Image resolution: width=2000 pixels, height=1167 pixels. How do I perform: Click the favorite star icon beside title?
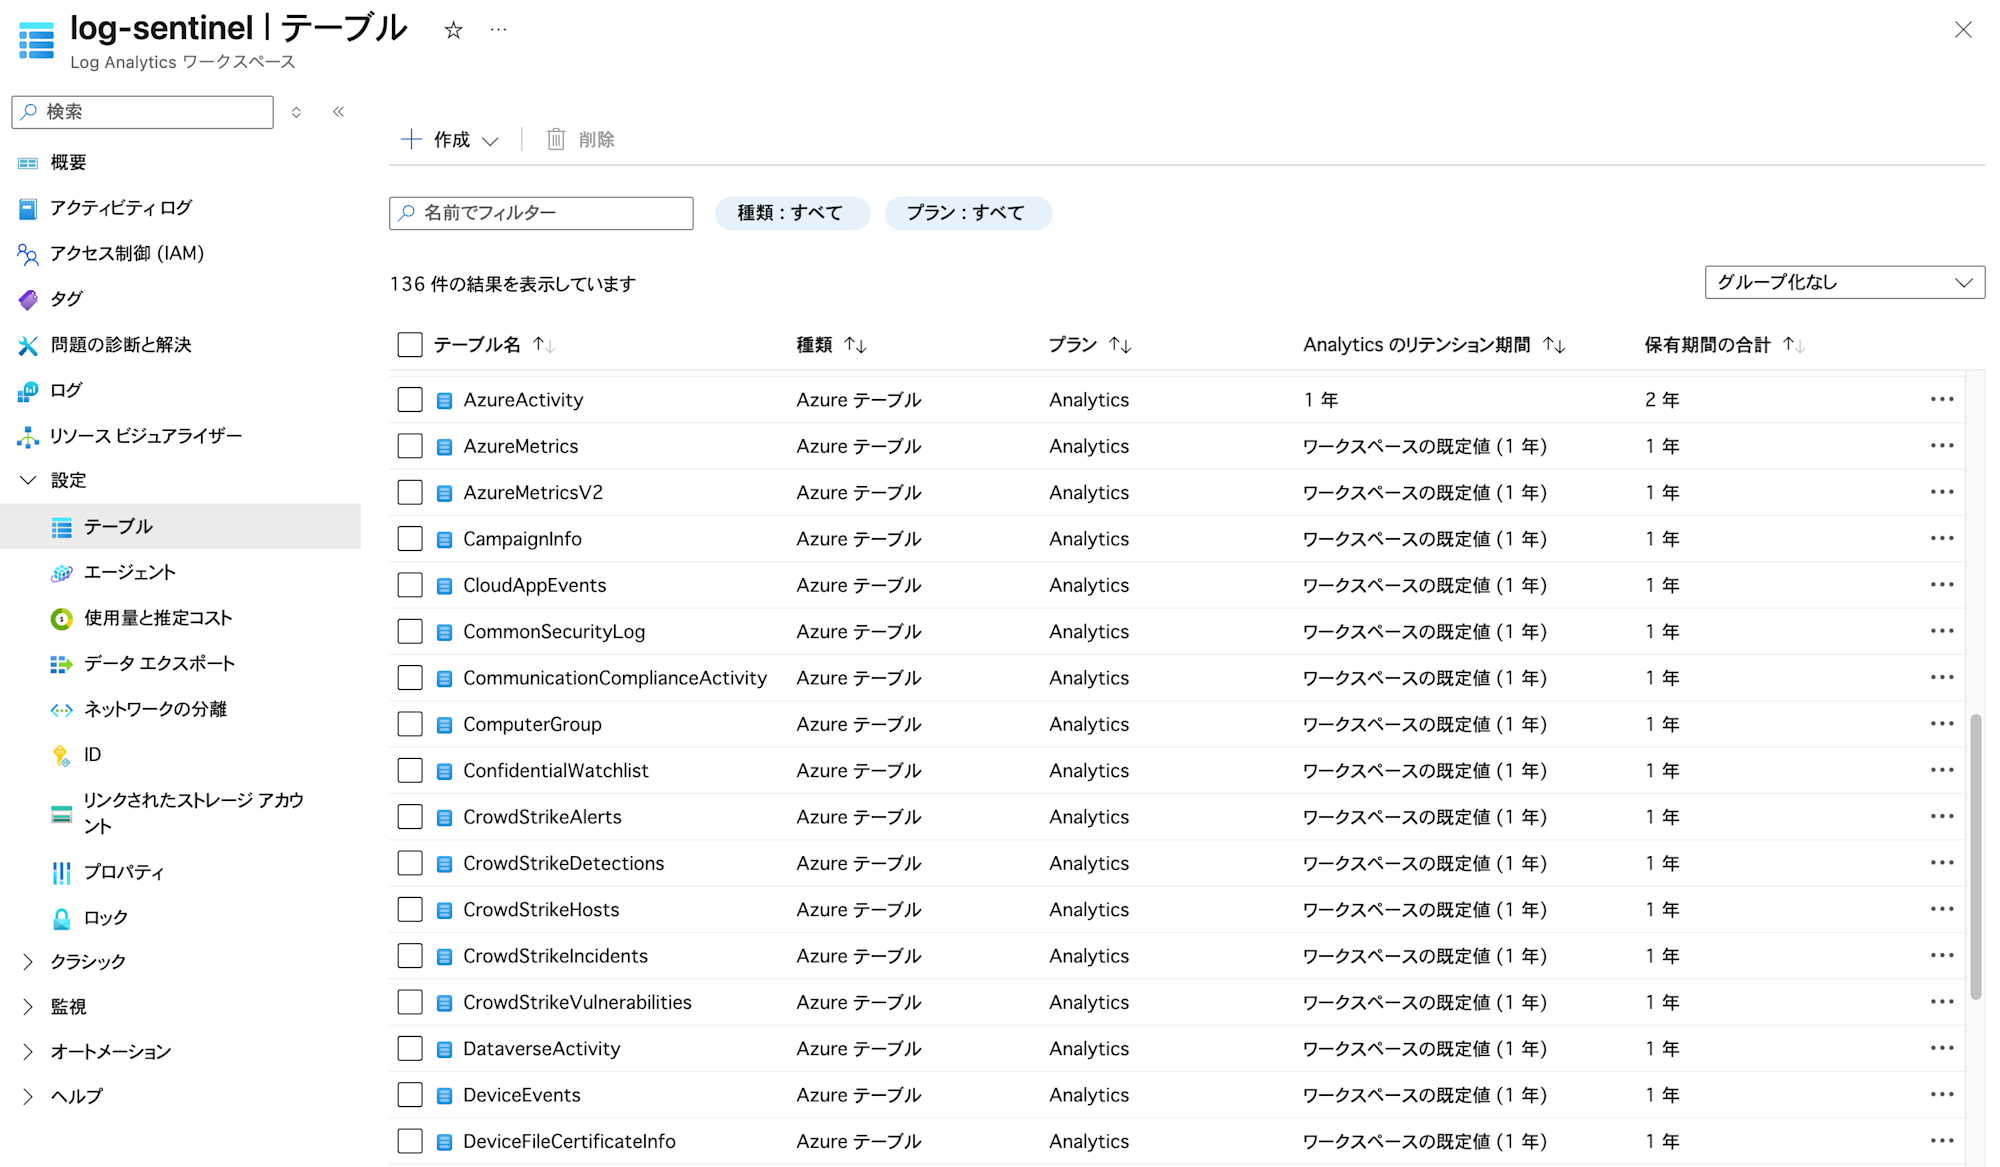click(x=453, y=30)
